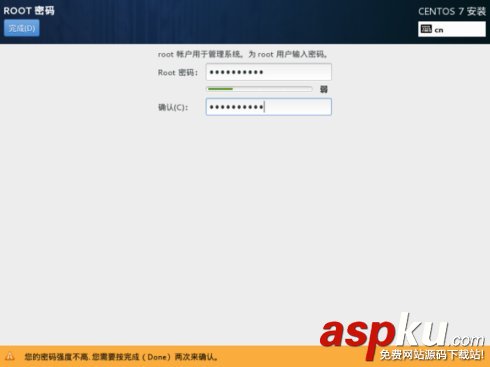Screen dimensions: 490x367
Task: Click the keyboard icon beside cn
Action: [x=426, y=29]
